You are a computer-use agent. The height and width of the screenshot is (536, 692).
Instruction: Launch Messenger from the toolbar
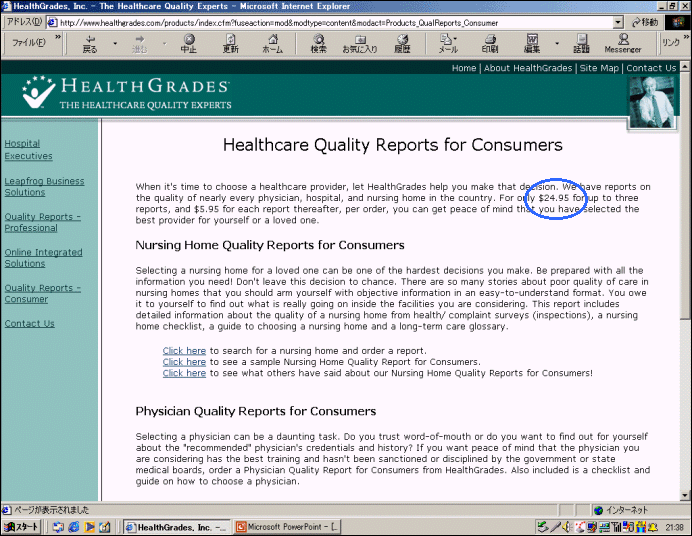click(622, 43)
